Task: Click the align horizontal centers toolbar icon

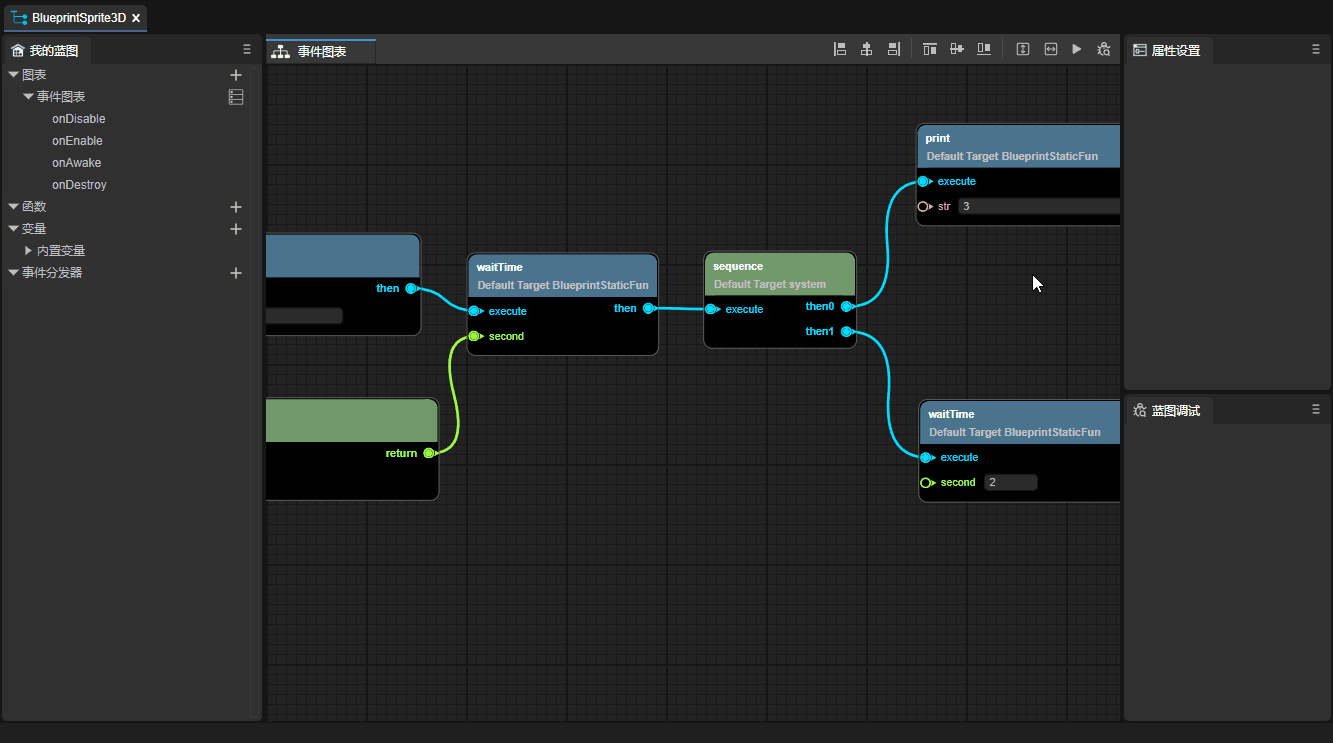Action: [x=867, y=49]
